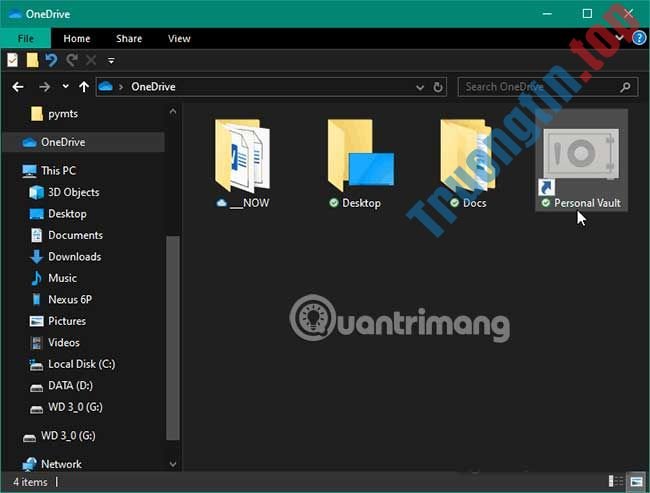Expand the ribbon with the chevron

pyautogui.click(x=619, y=38)
